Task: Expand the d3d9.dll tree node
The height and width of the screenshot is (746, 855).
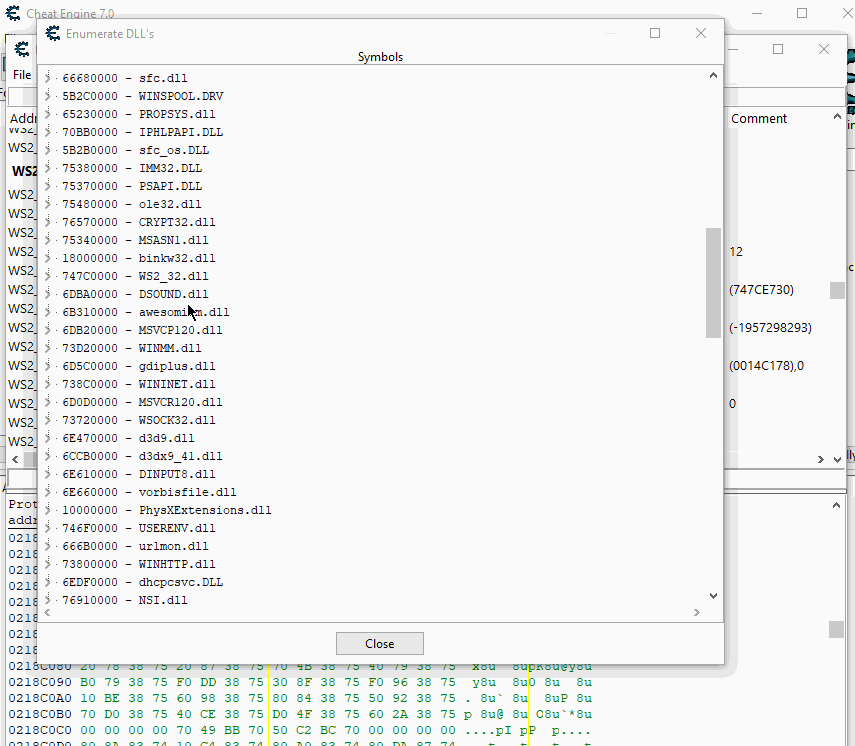Action: click(48, 438)
